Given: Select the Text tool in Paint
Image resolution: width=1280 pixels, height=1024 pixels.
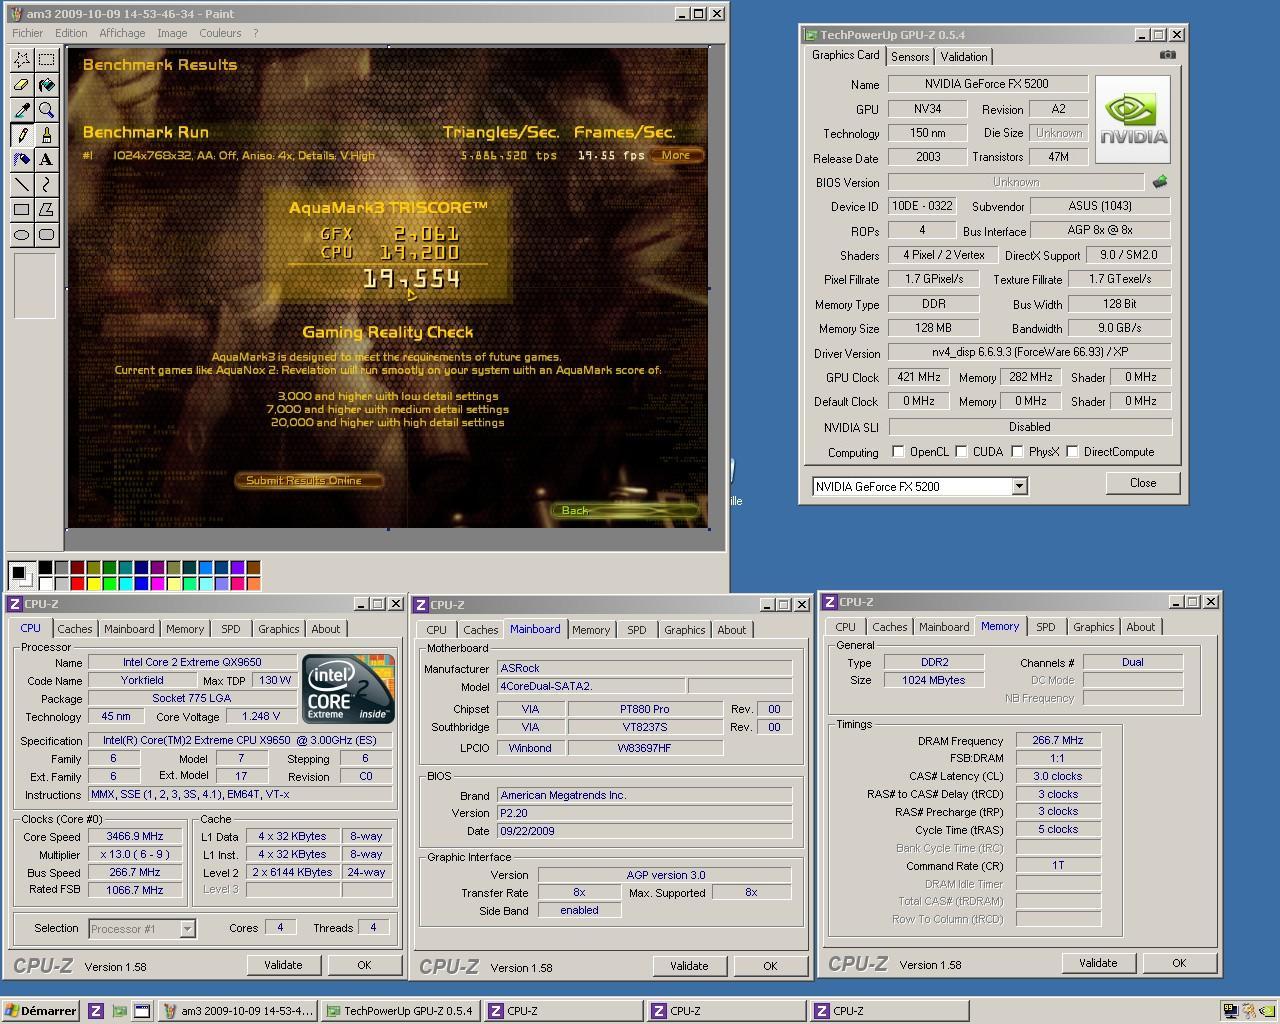Looking at the screenshot, I should 46,160.
